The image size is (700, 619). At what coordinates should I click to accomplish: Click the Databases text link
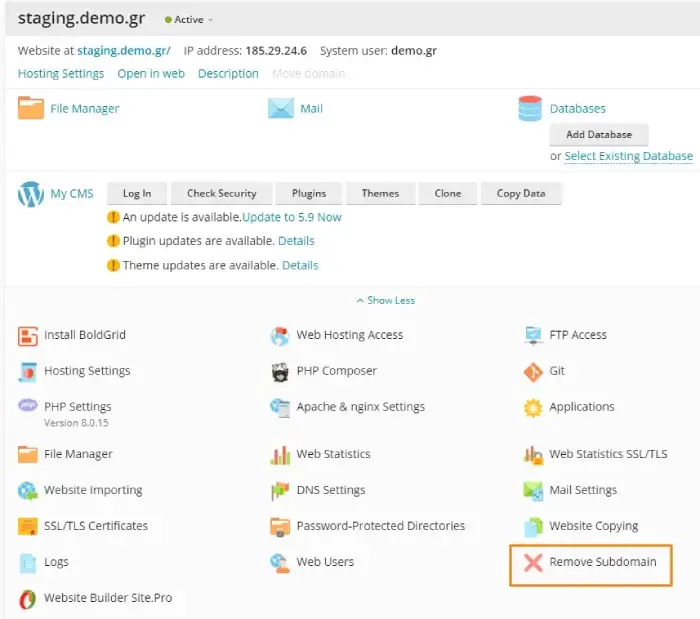point(578,108)
